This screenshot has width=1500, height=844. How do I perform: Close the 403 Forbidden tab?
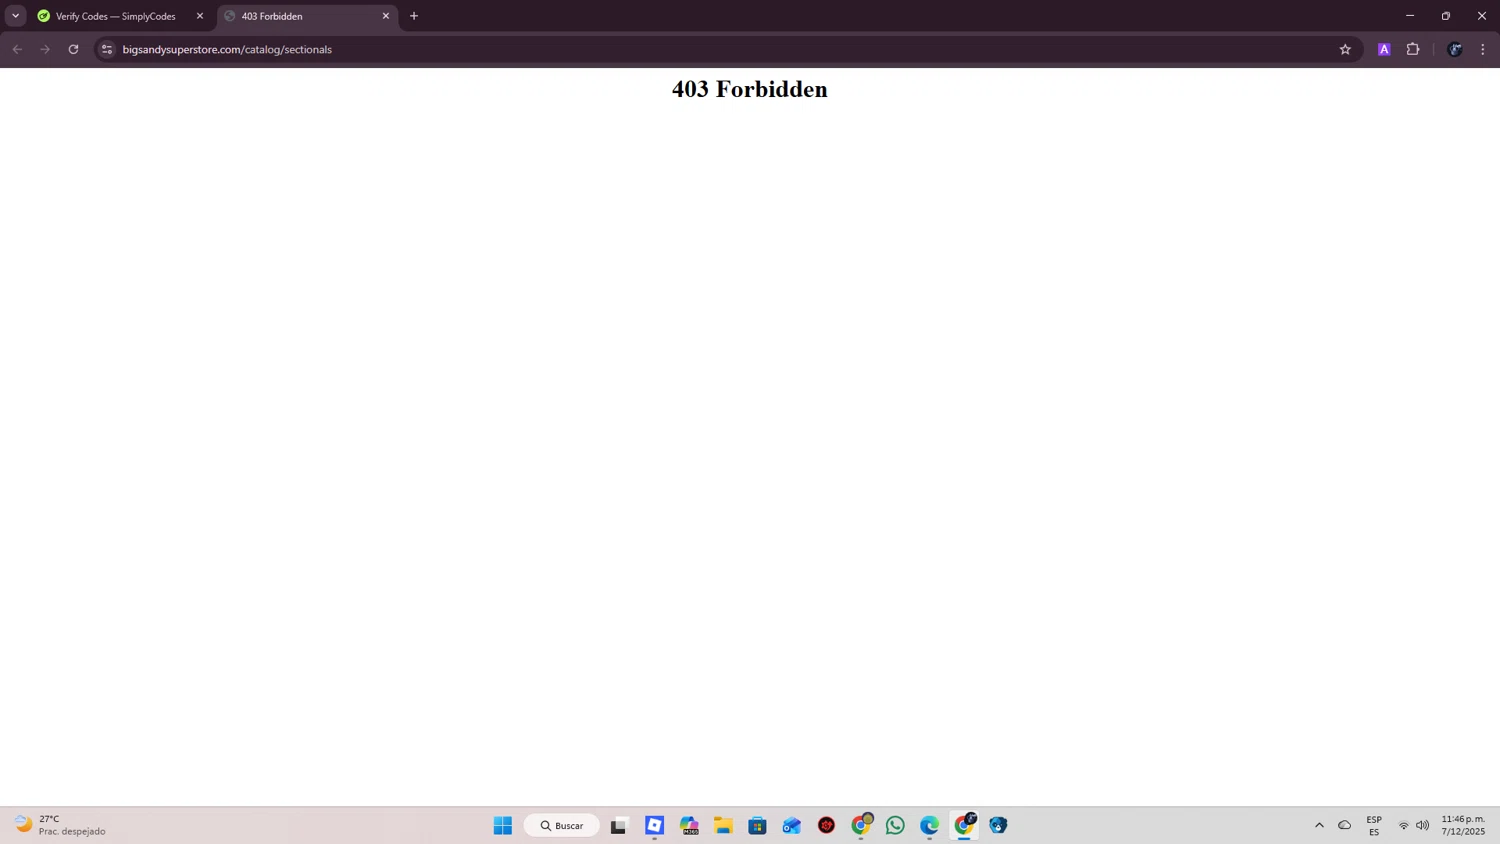tap(386, 16)
